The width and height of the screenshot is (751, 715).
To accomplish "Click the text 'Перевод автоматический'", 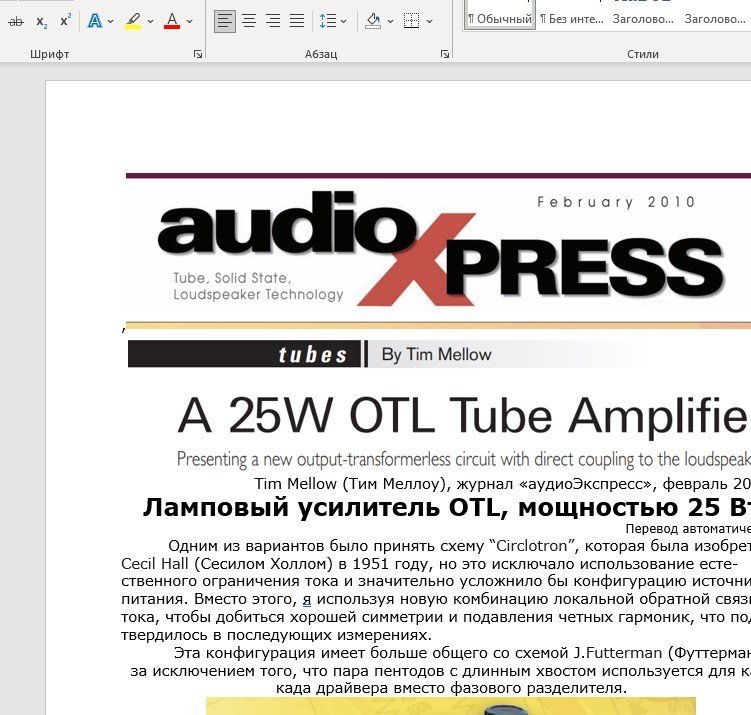I will pyautogui.click(x=688, y=529).
